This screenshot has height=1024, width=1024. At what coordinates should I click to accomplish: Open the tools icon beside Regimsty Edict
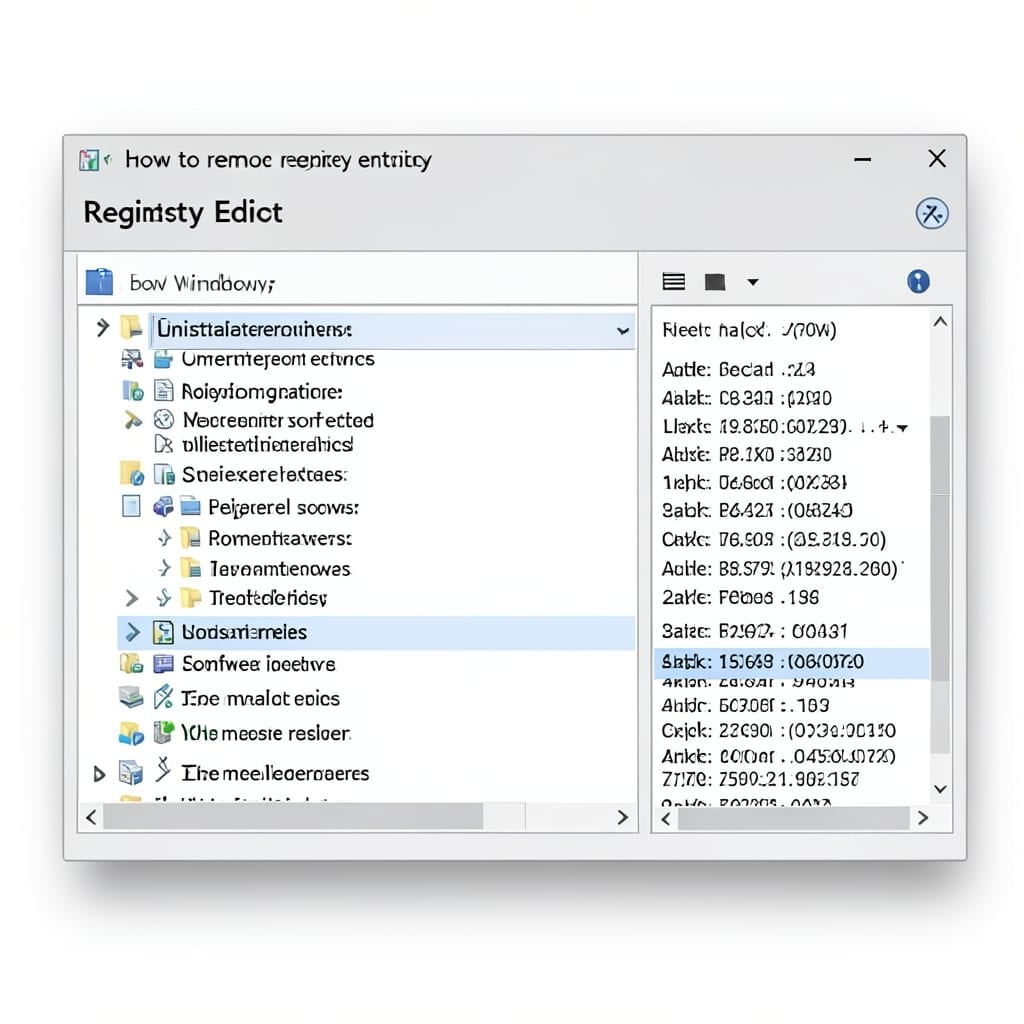(x=932, y=214)
